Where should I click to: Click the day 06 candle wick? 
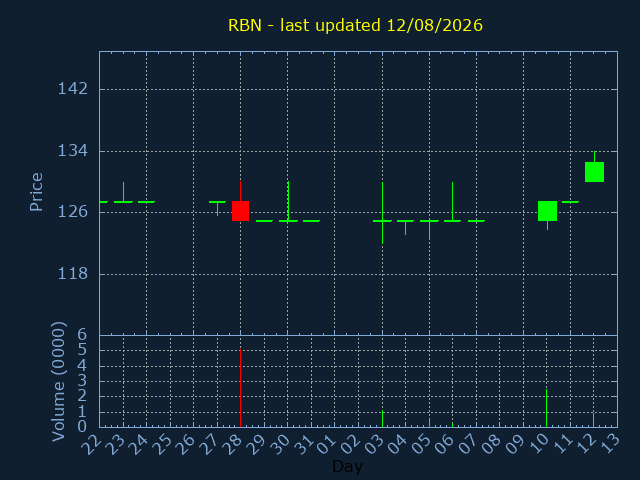(452, 201)
